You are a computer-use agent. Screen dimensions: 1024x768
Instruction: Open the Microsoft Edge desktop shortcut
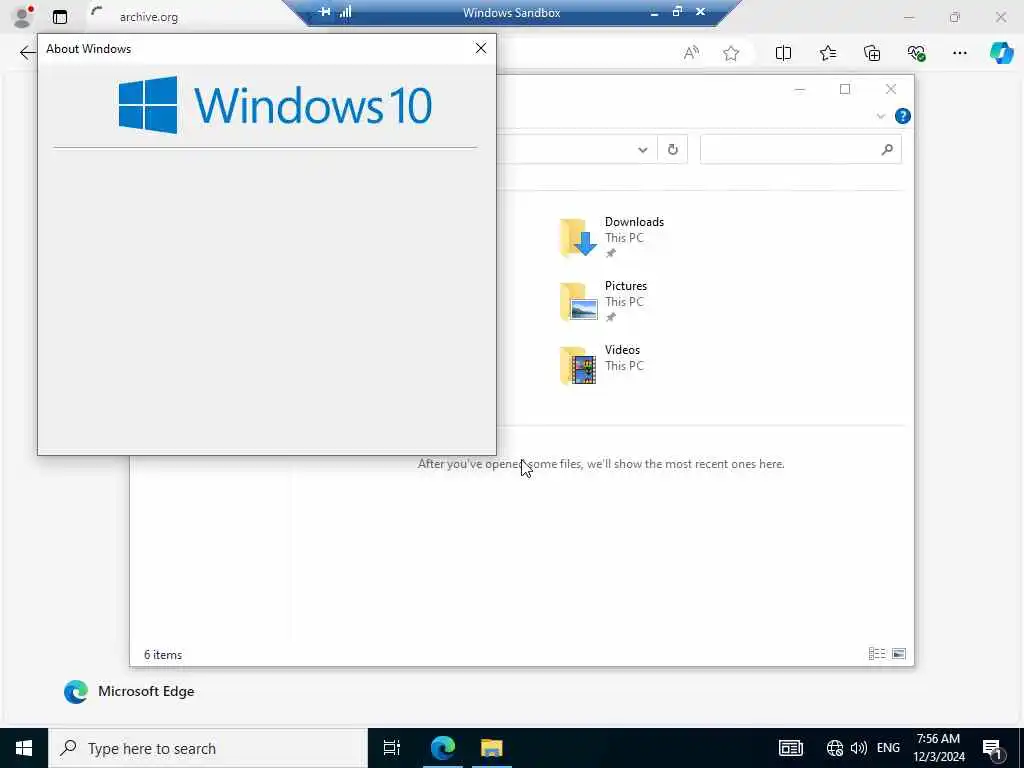[x=129, y=692]
